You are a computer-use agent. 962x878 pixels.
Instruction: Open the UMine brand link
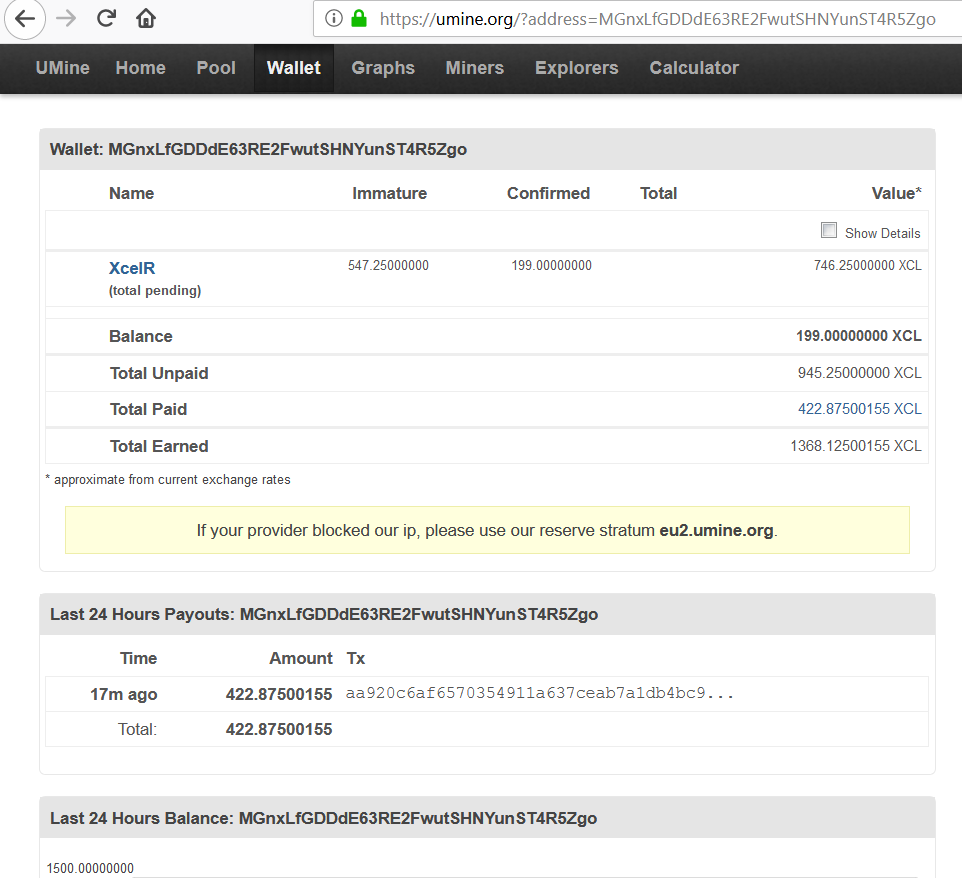click(x=63, y=68)
